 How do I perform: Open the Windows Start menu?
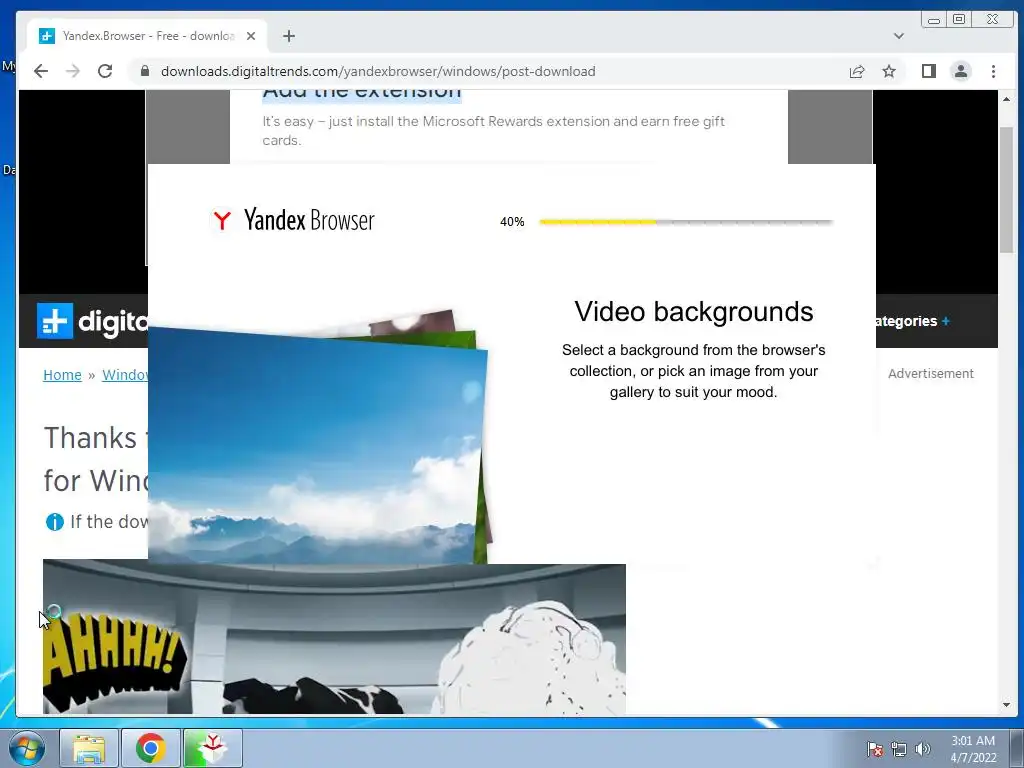[27, 748]
